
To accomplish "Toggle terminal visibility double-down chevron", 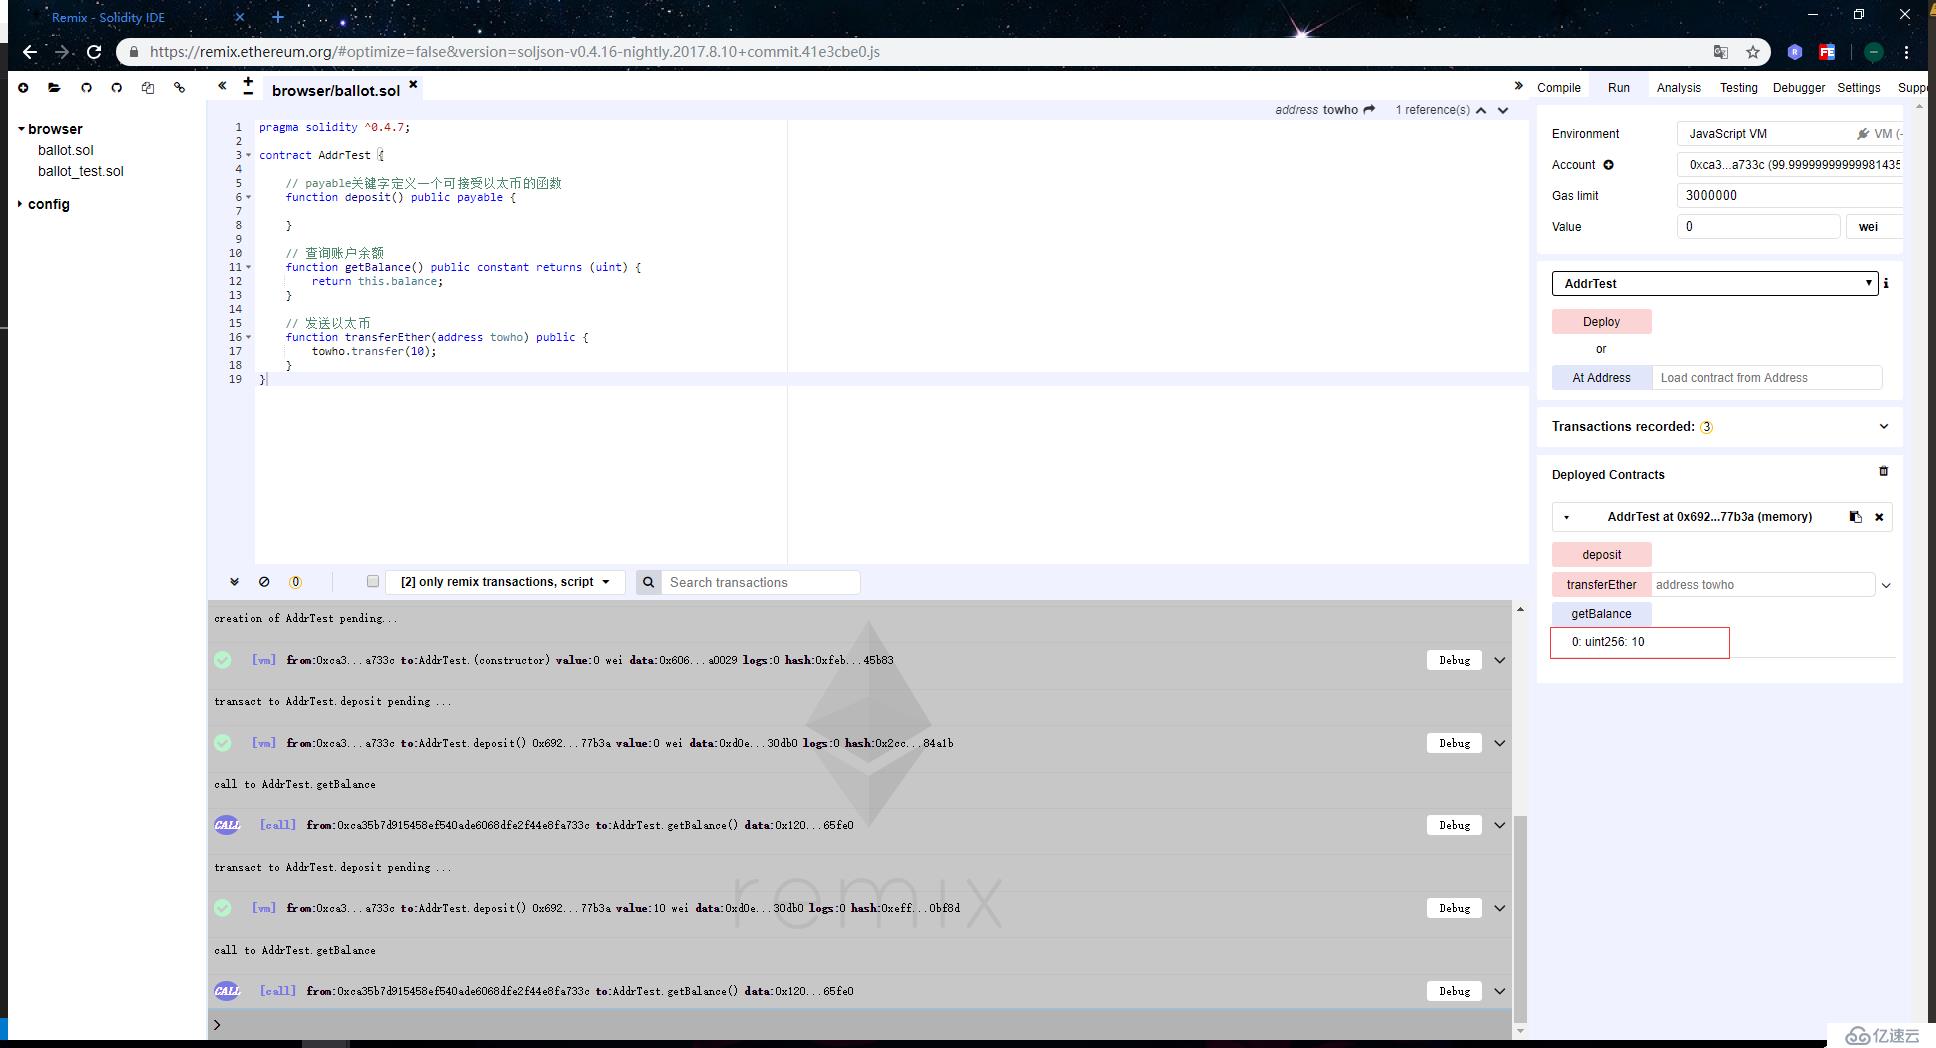I will tap(234, 582).
